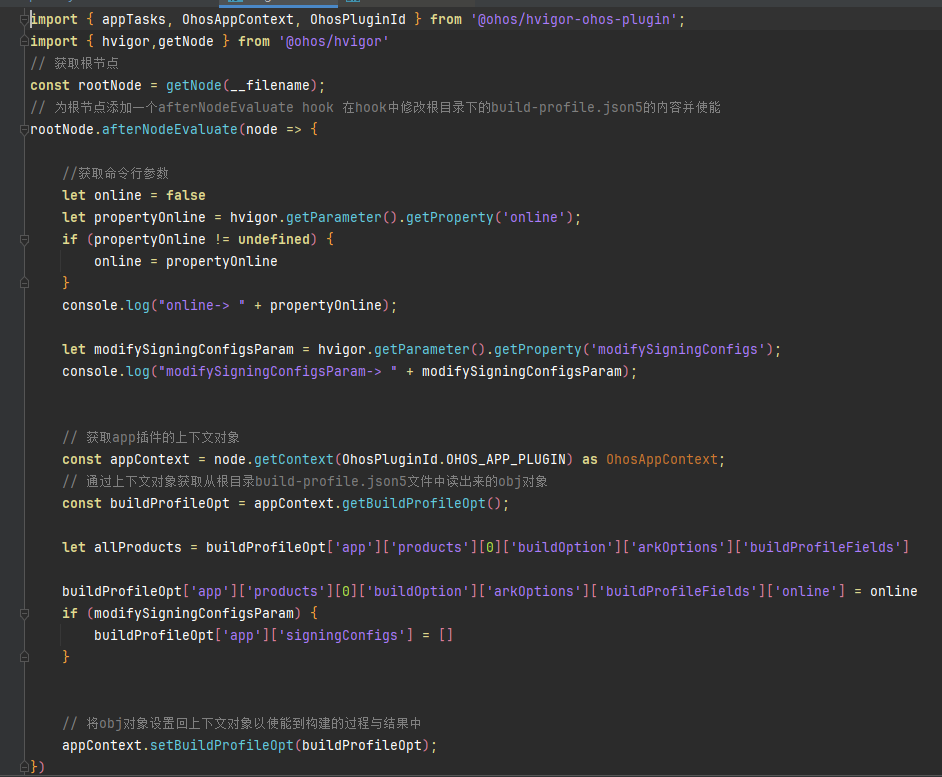Click the 'node' arrow function parameter
The width and height of the screenshot is (942, 777).
[261, 129]
